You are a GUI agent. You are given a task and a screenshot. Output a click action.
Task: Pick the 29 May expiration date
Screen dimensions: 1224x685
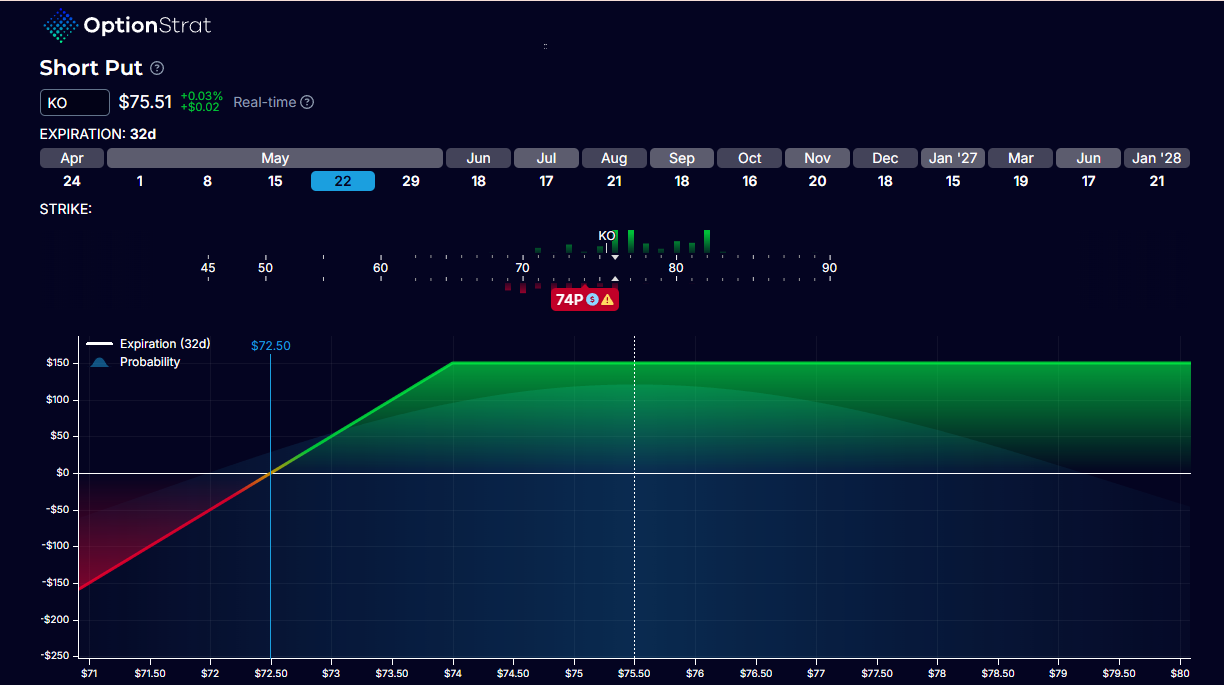[410, 181]
